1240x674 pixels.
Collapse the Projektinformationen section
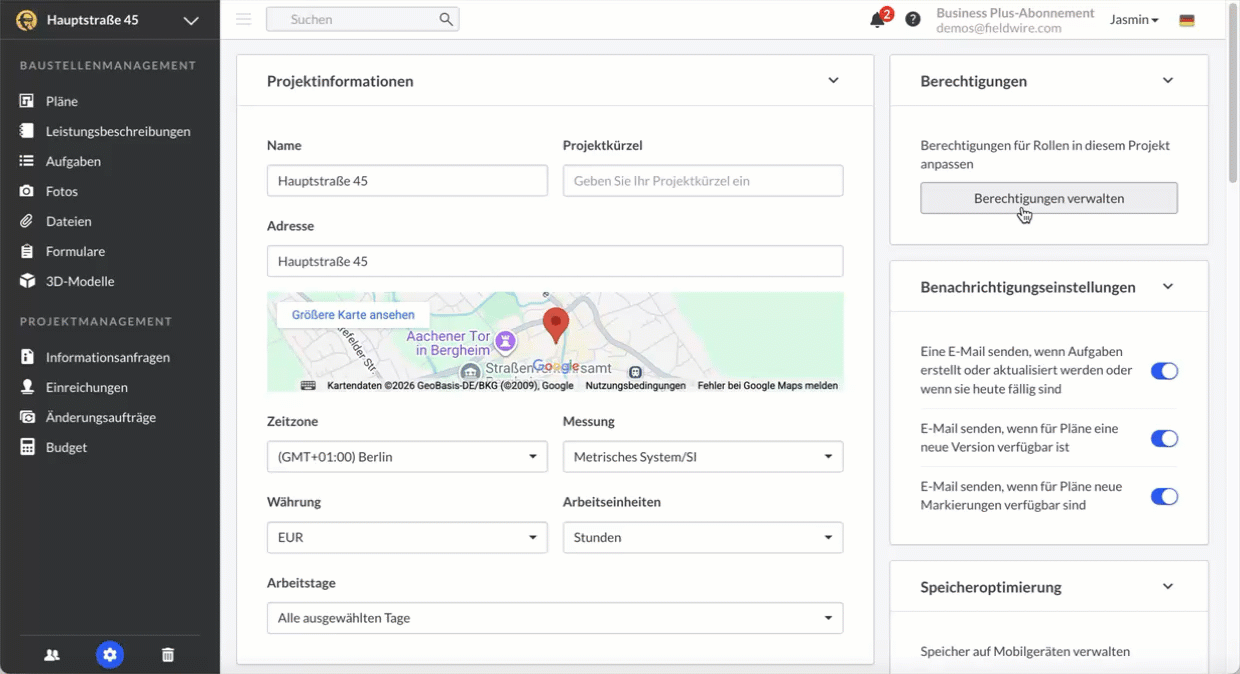tap(833, 81)
